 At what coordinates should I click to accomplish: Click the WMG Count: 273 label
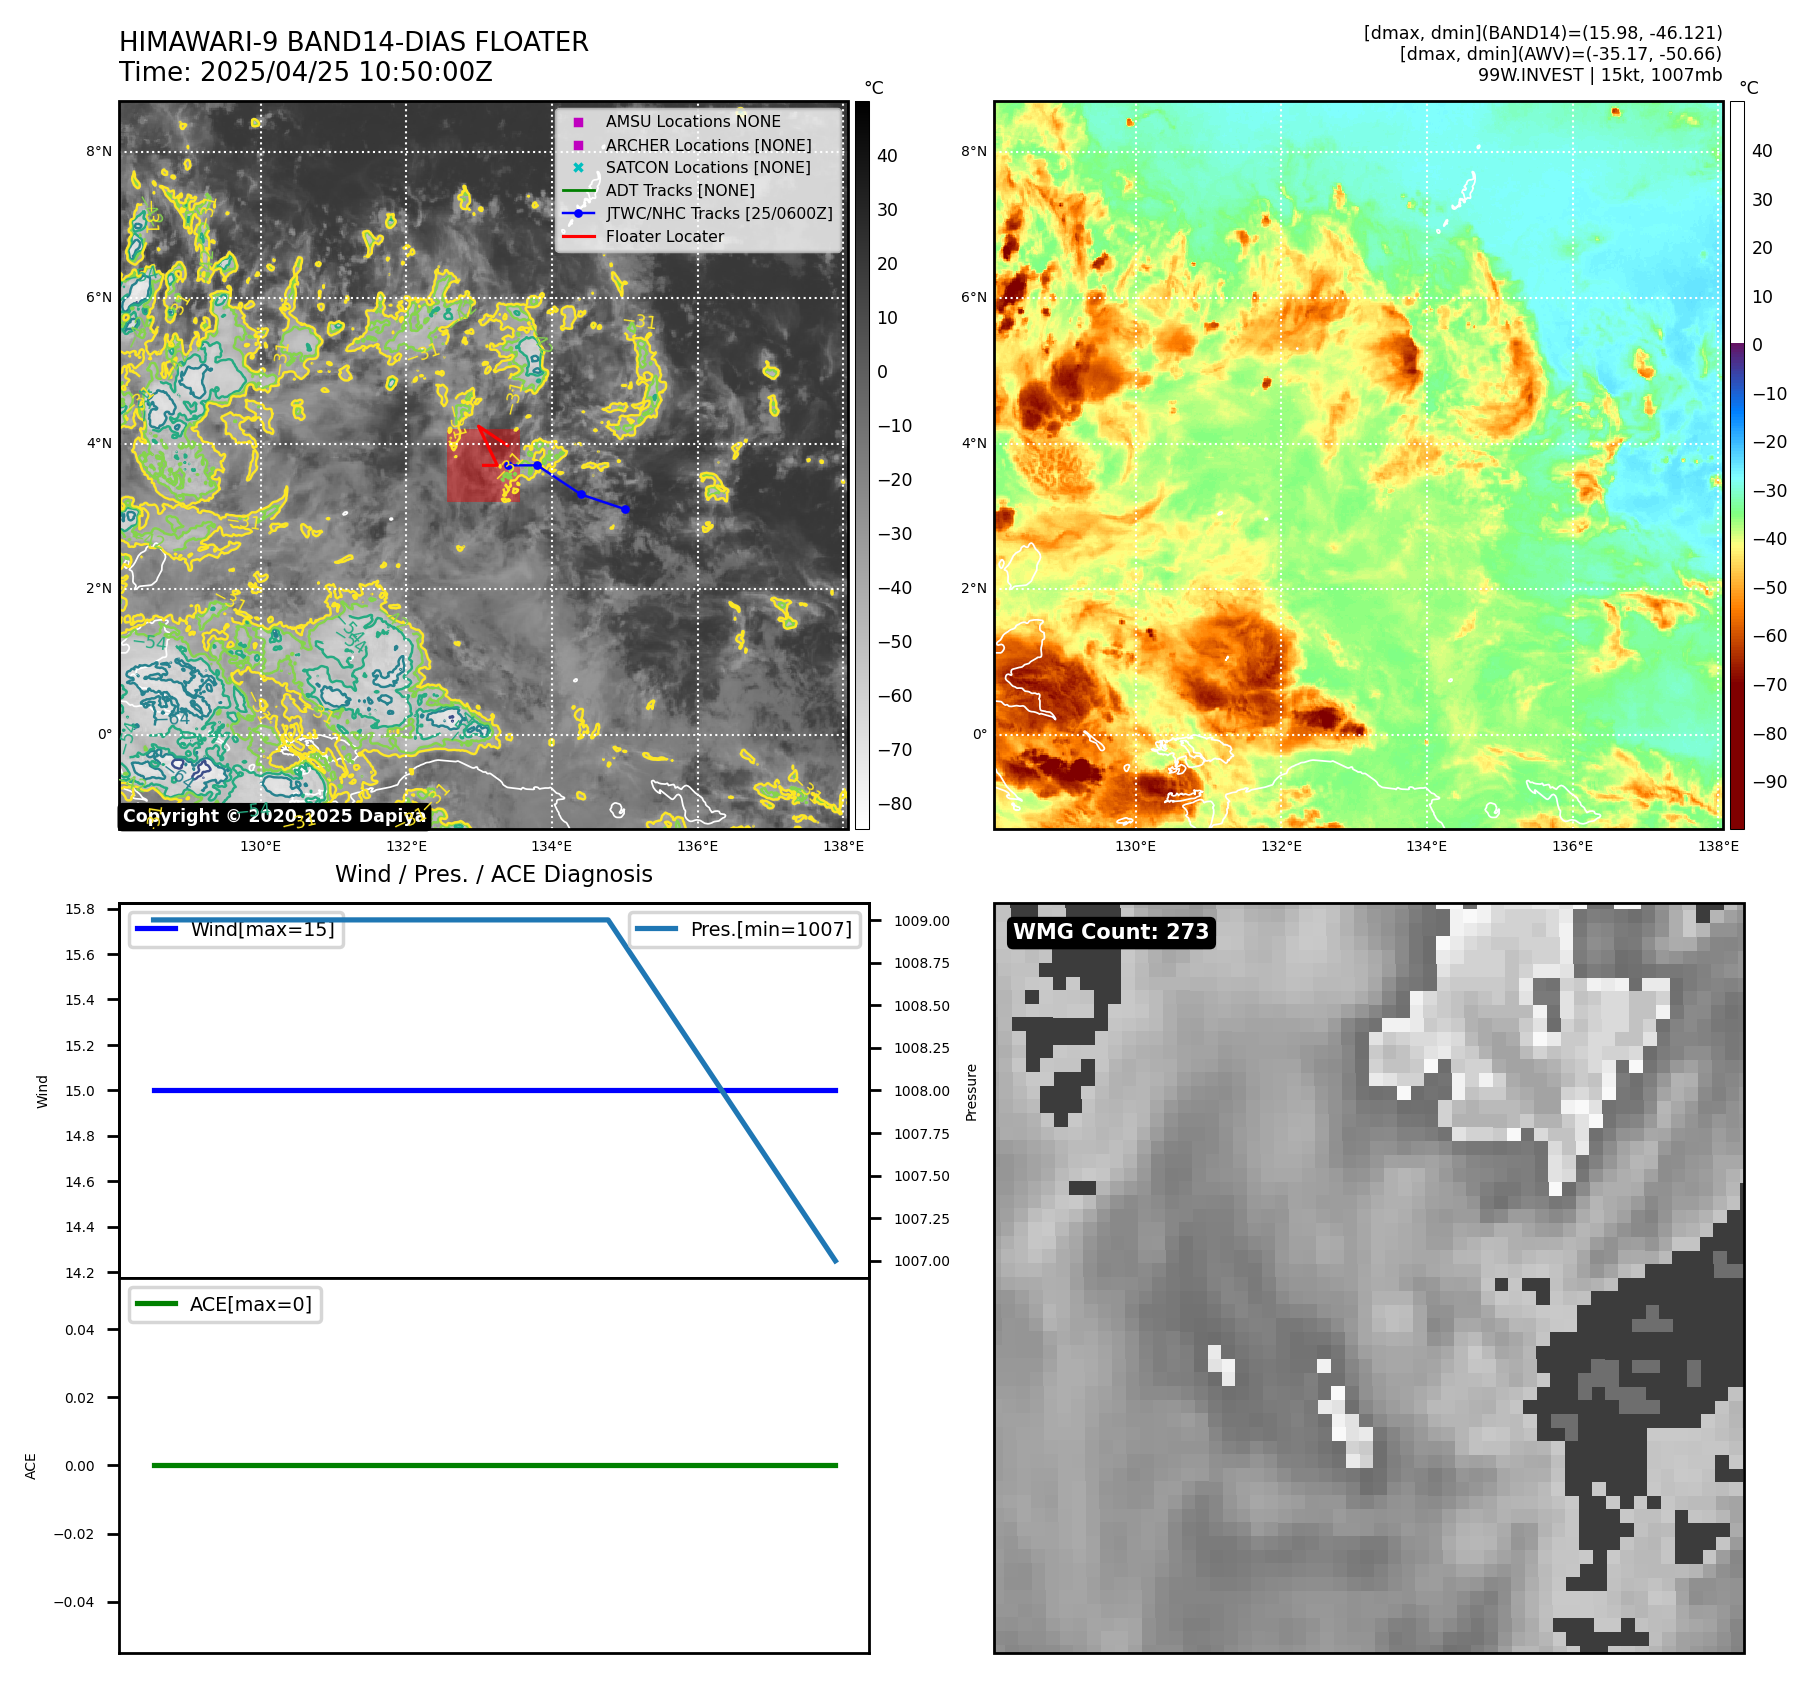(x=1111, y=932)
